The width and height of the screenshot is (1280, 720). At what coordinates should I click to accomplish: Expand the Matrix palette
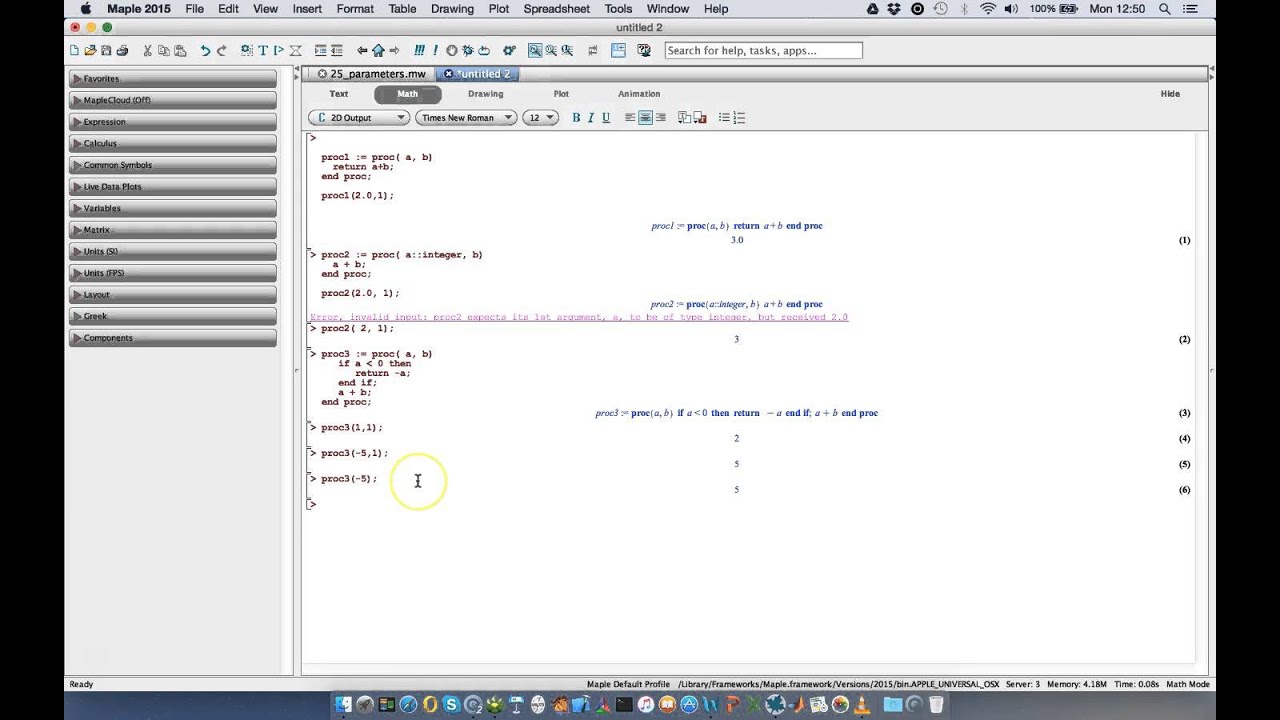(x=173, y=230)
